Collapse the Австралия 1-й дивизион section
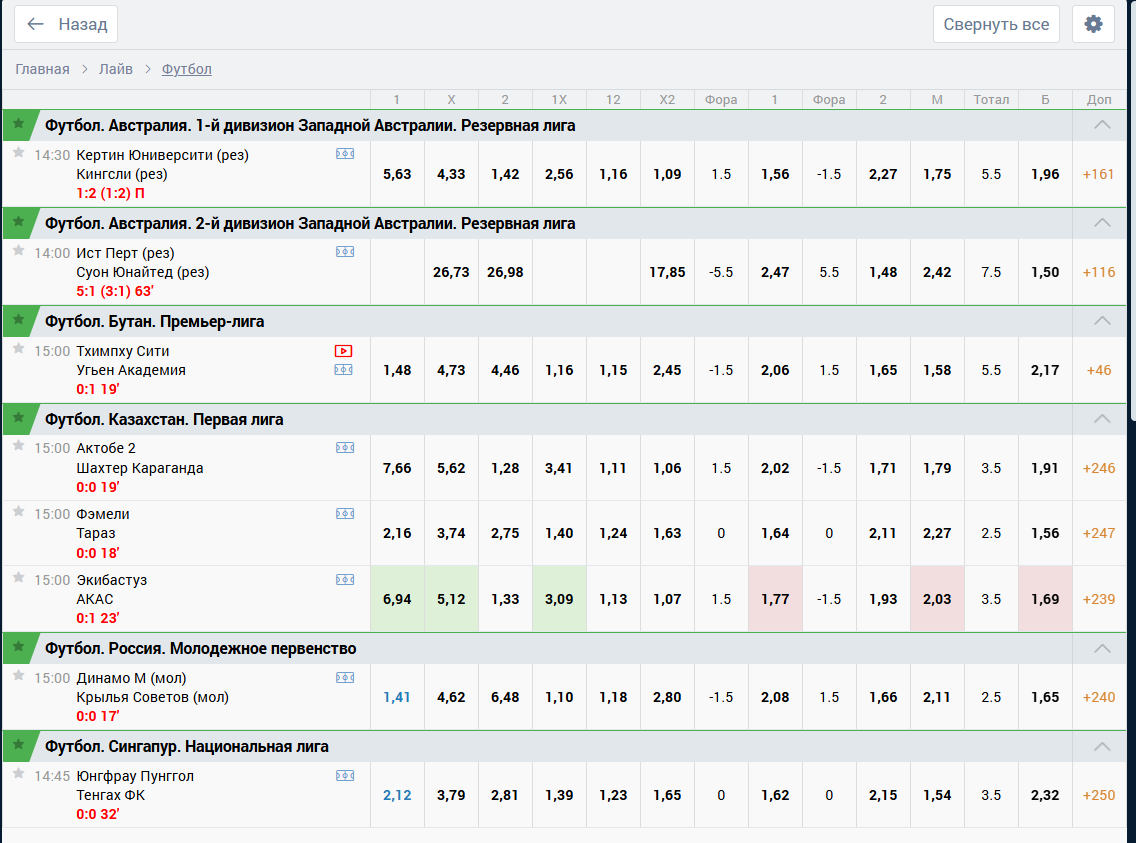Image resolution: width=1136 pixels, height=843 pixels. 1102,125
